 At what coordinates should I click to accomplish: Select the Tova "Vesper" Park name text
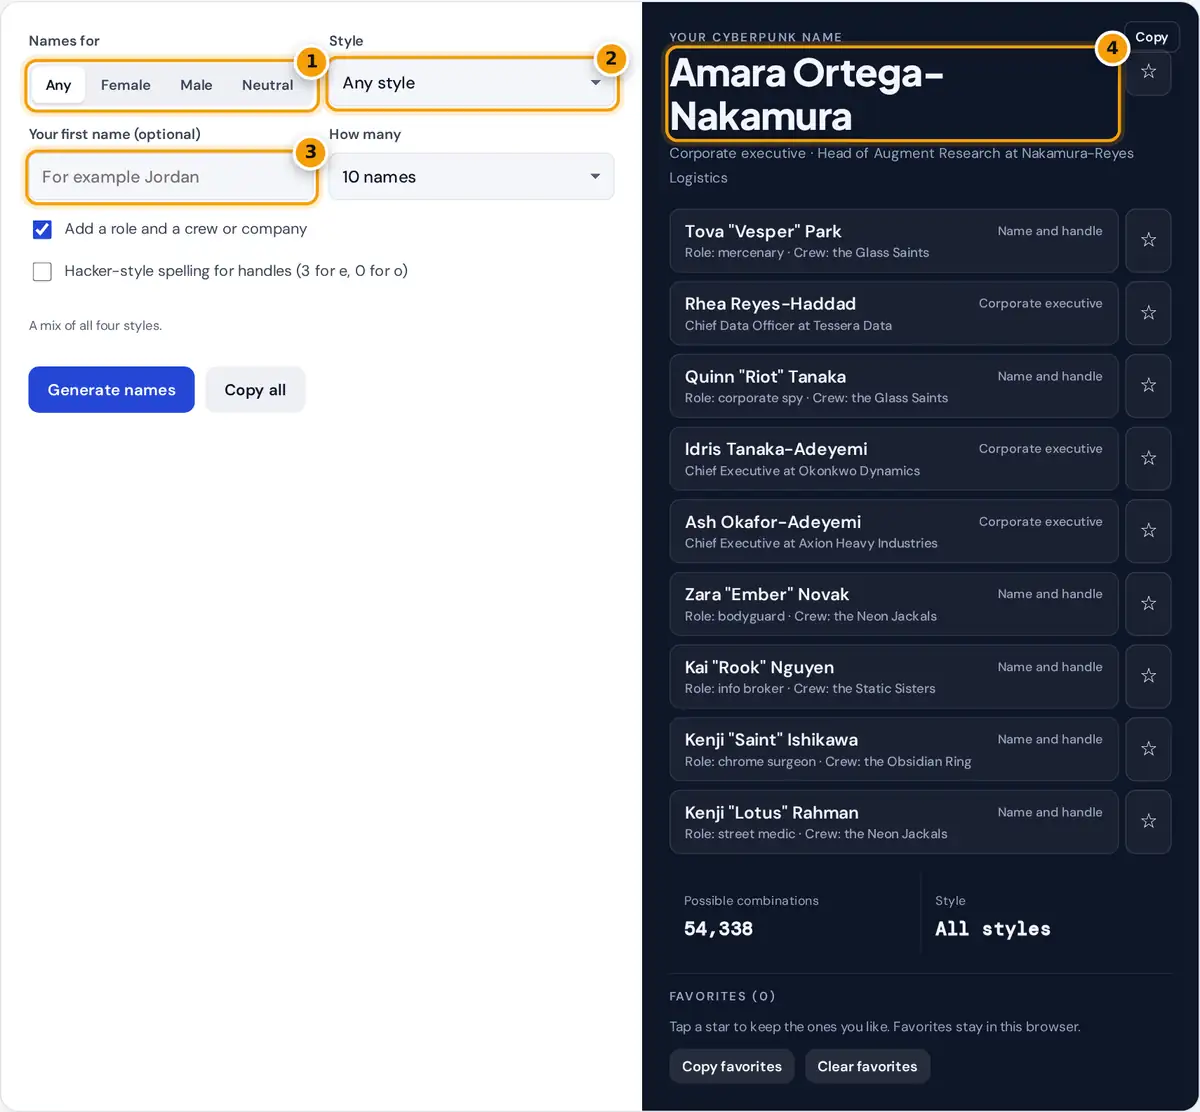[x=763, y=231]
